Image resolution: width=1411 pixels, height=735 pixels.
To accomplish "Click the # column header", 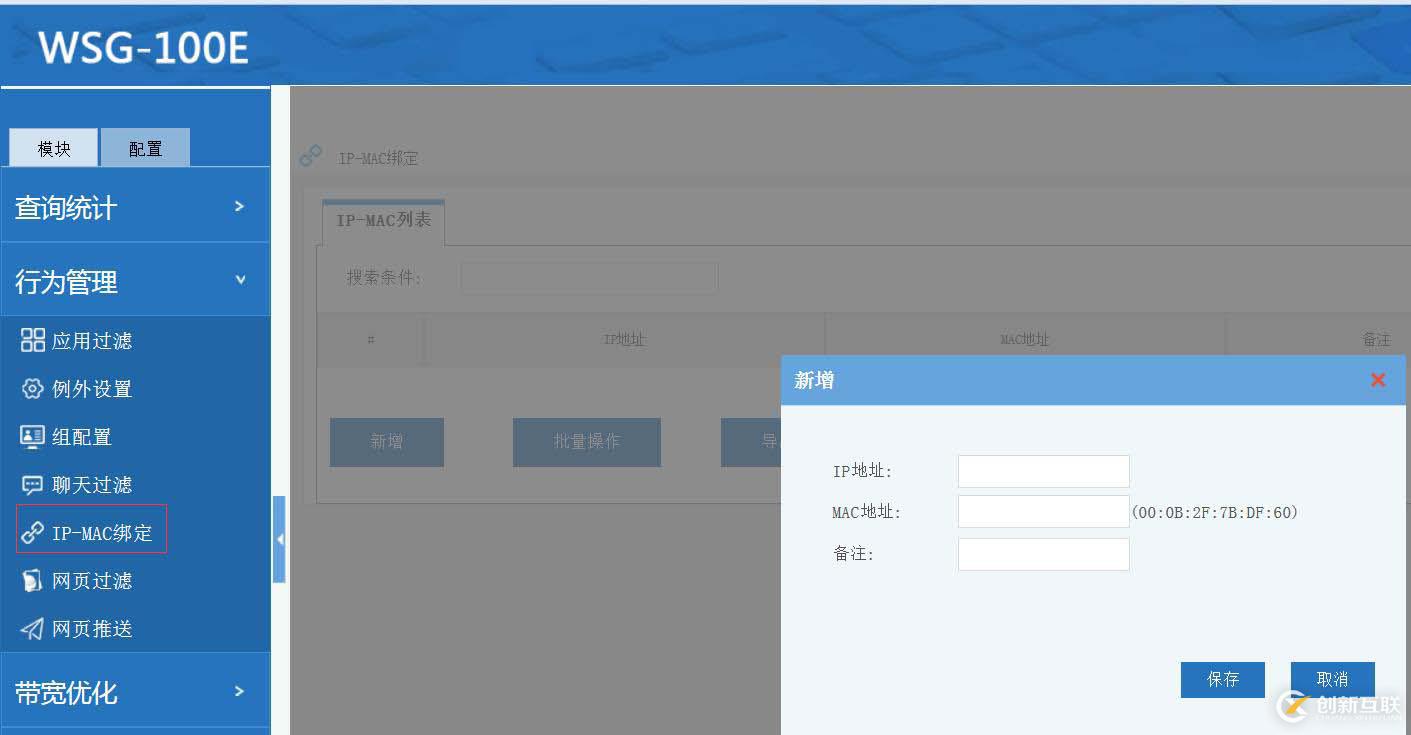I will (x=371, y=340).
